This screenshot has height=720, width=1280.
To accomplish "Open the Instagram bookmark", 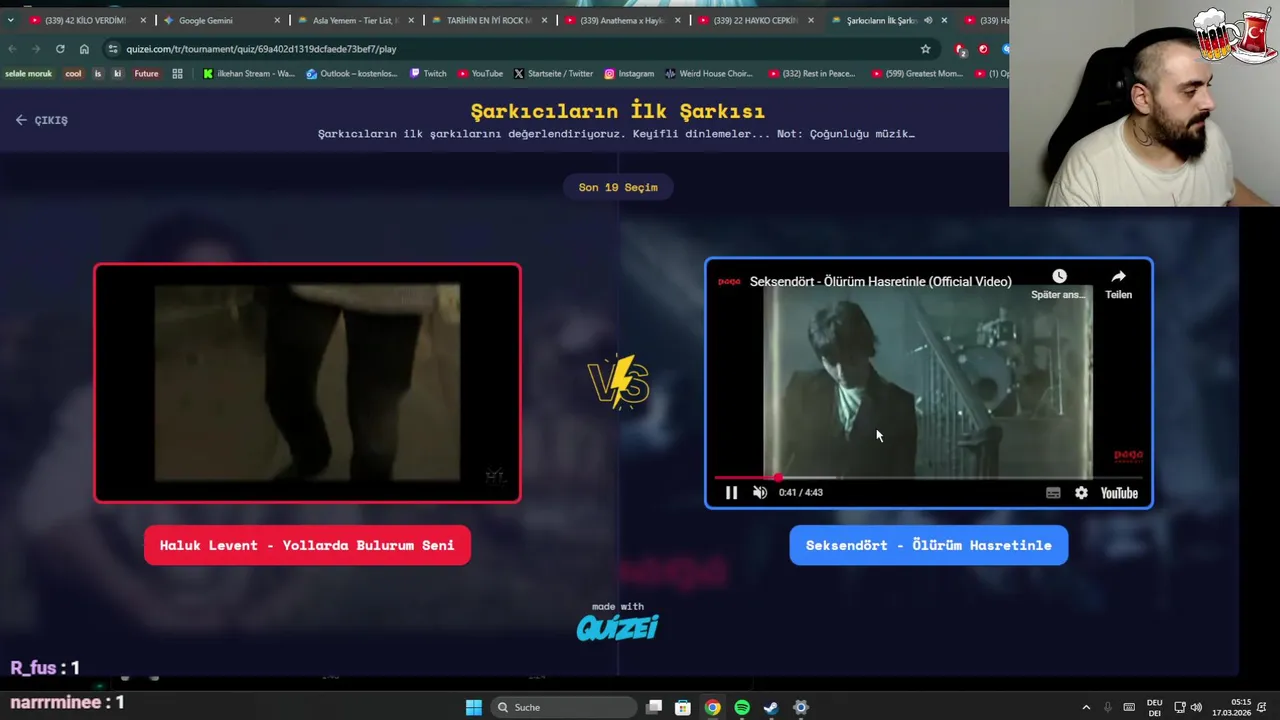I will pos(629,73).
